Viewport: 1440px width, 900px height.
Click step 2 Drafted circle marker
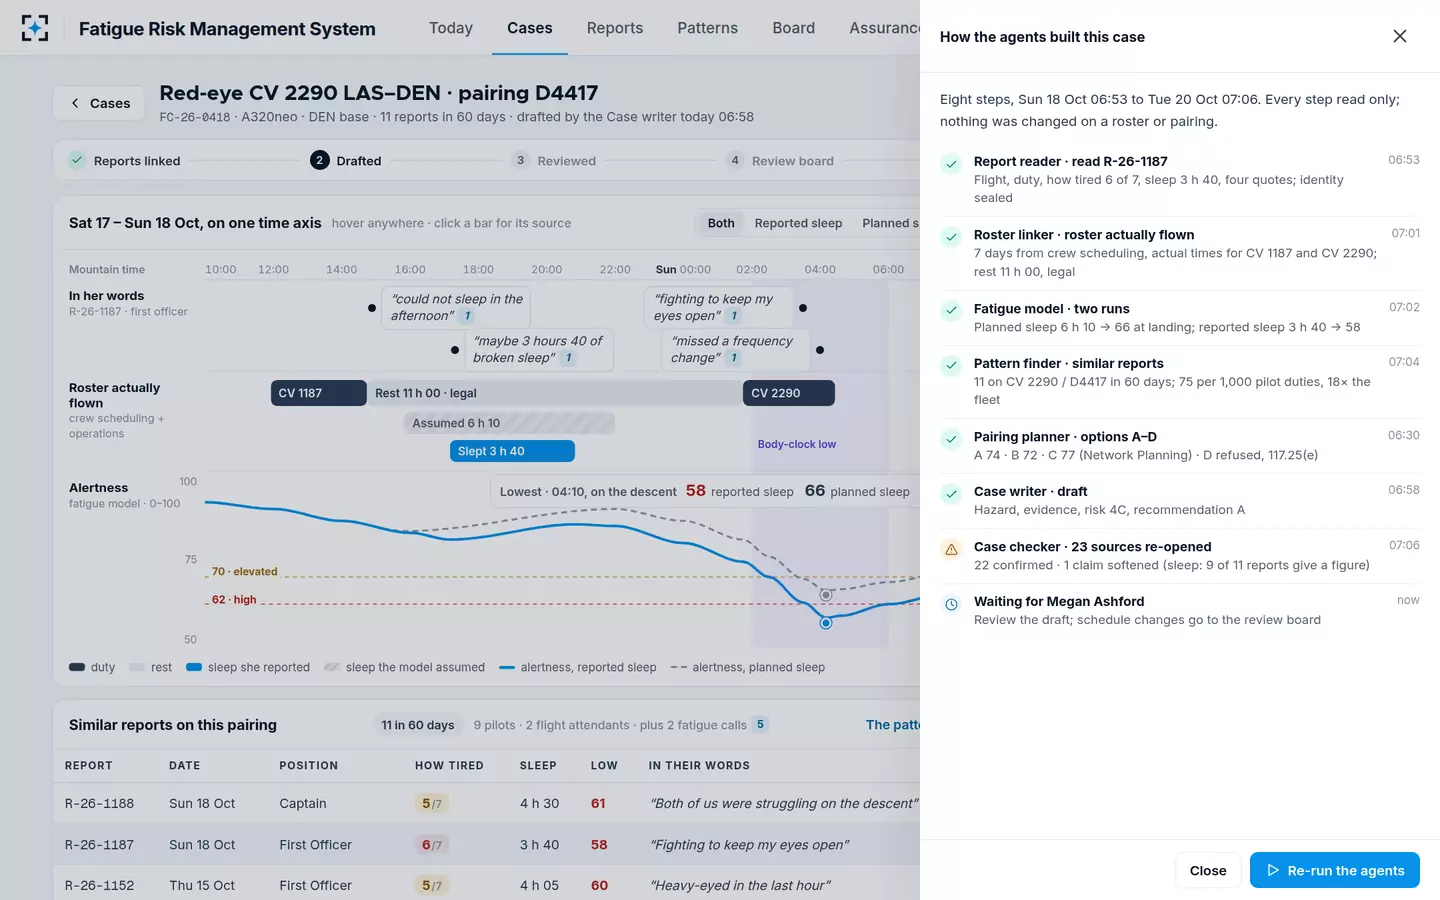pos(319,160)
